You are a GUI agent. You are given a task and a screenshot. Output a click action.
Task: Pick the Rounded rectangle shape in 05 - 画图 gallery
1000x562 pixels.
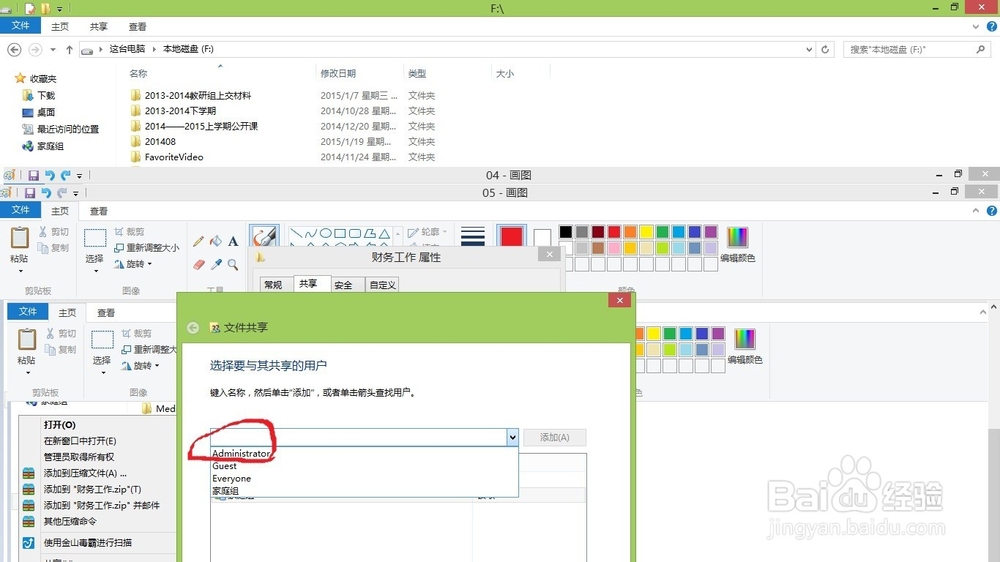(x=355, y=233)
